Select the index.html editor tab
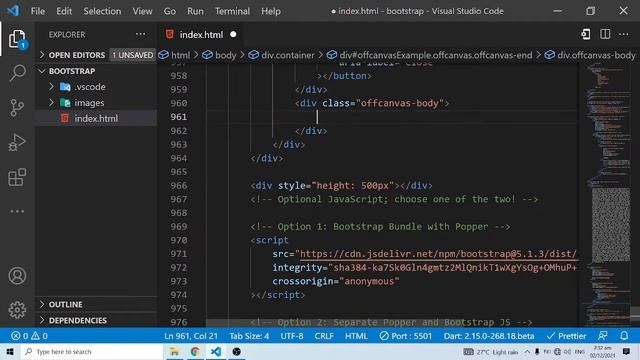Viewport: 640px width, 360px height. (200, 34)
